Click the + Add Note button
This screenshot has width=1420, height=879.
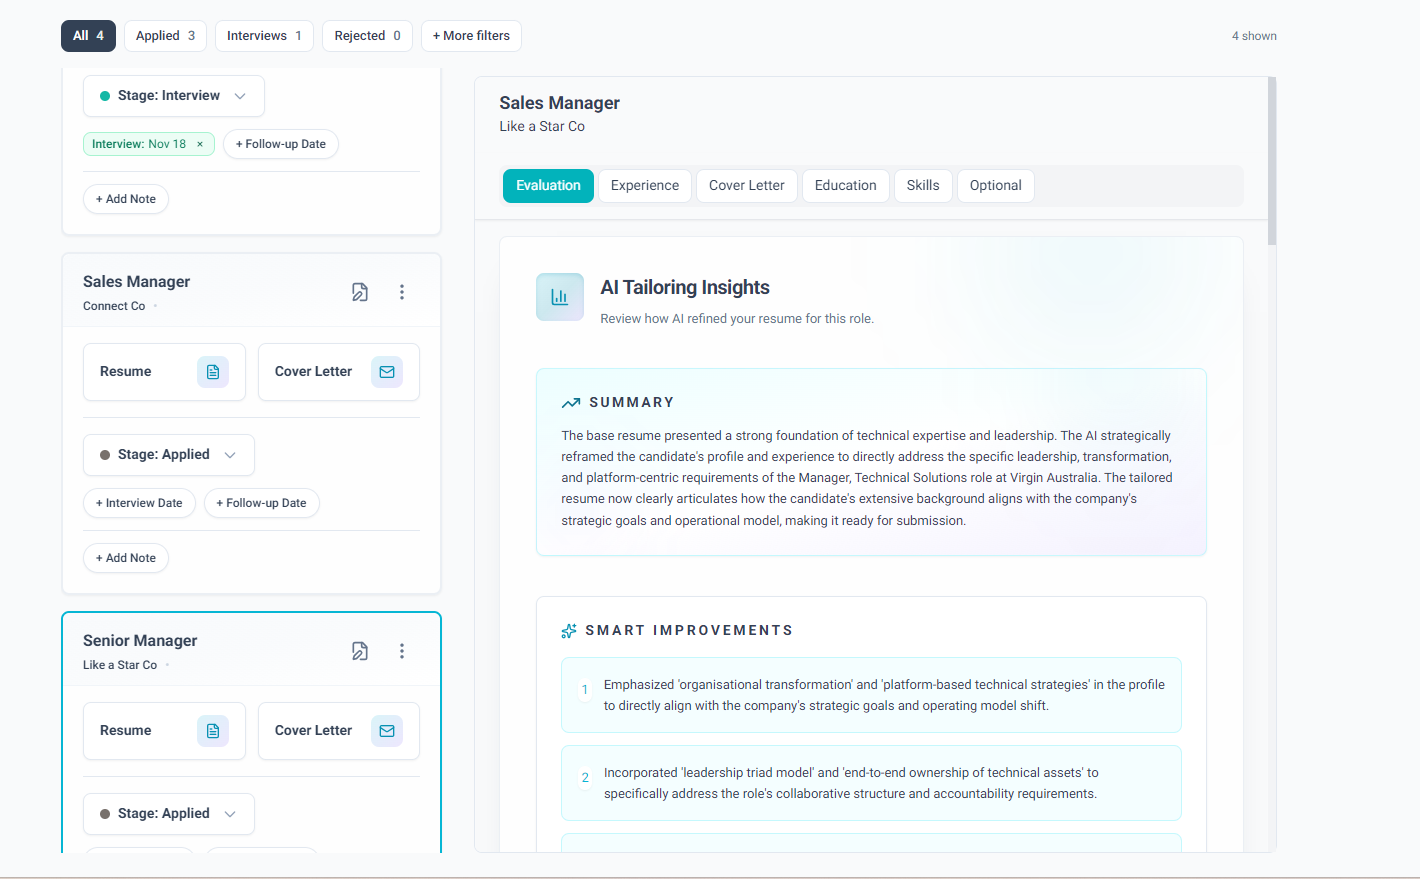click(126, 199)
